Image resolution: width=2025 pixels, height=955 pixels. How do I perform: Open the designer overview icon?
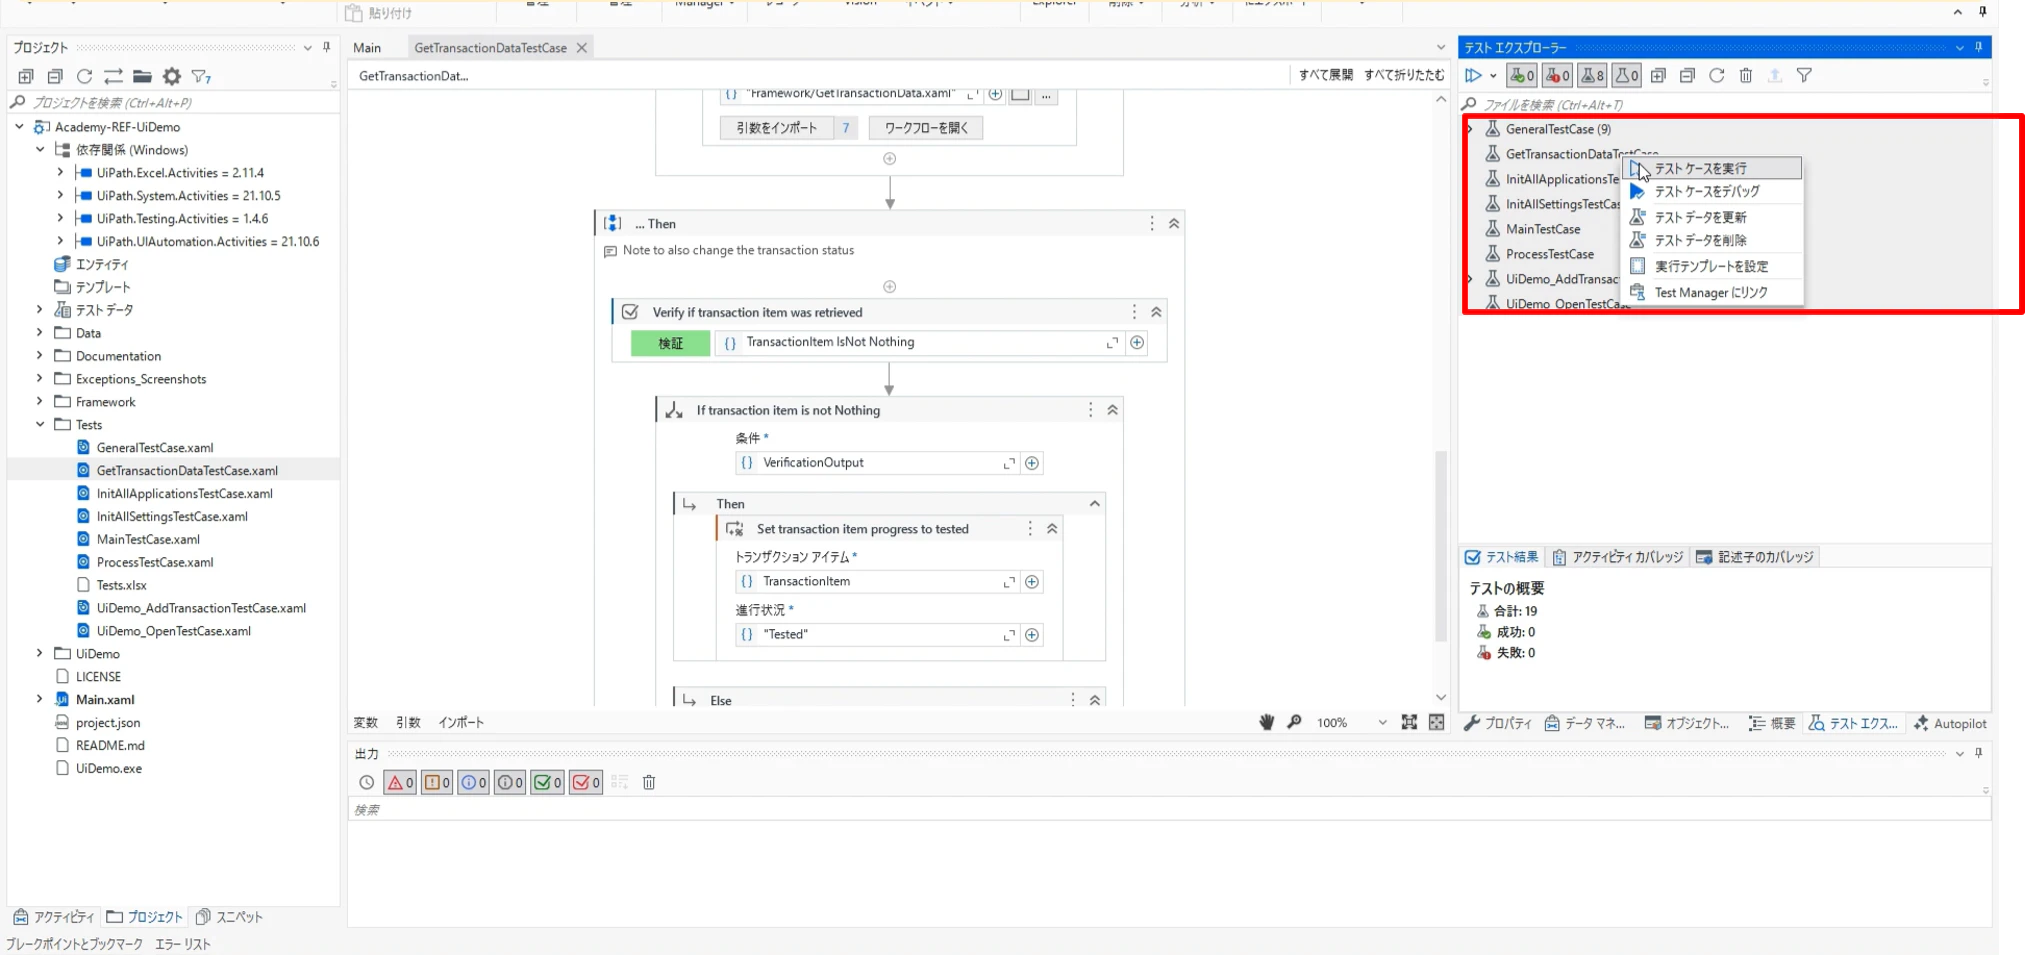coord(1437,722)
